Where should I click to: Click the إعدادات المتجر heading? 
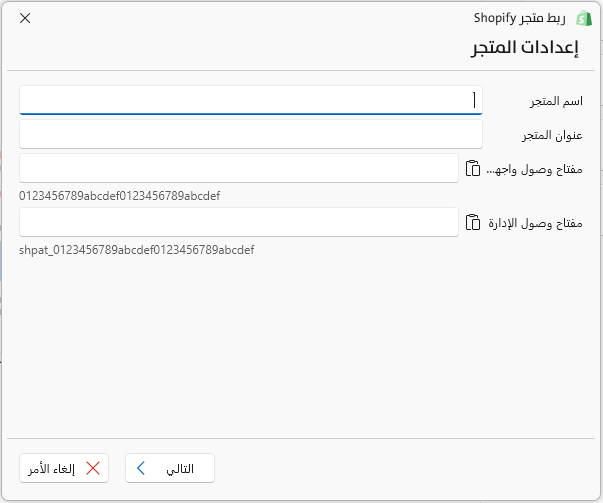(x=525, y=48)
